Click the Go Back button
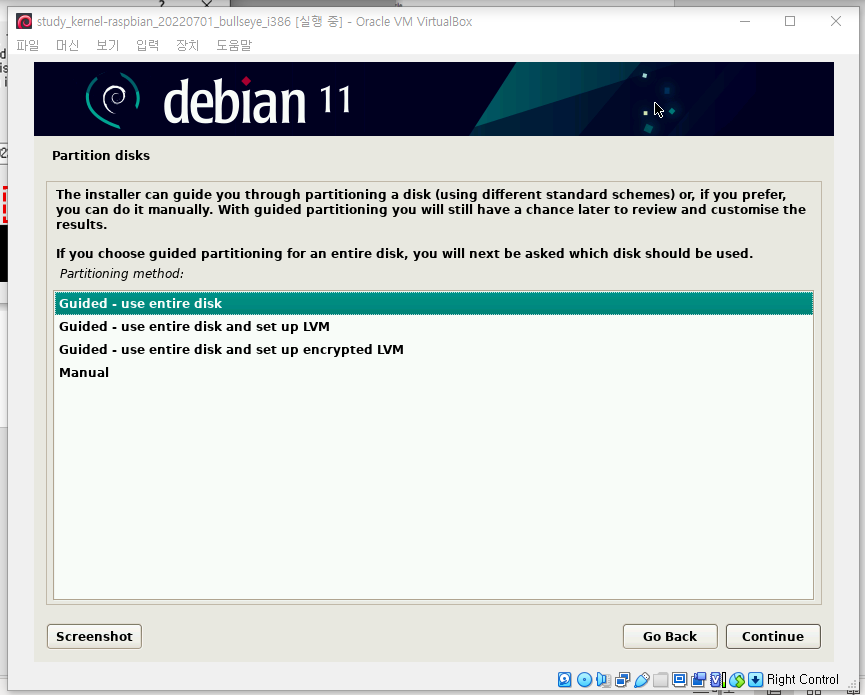This screenshot has width=865, height=695. point(669,636)
